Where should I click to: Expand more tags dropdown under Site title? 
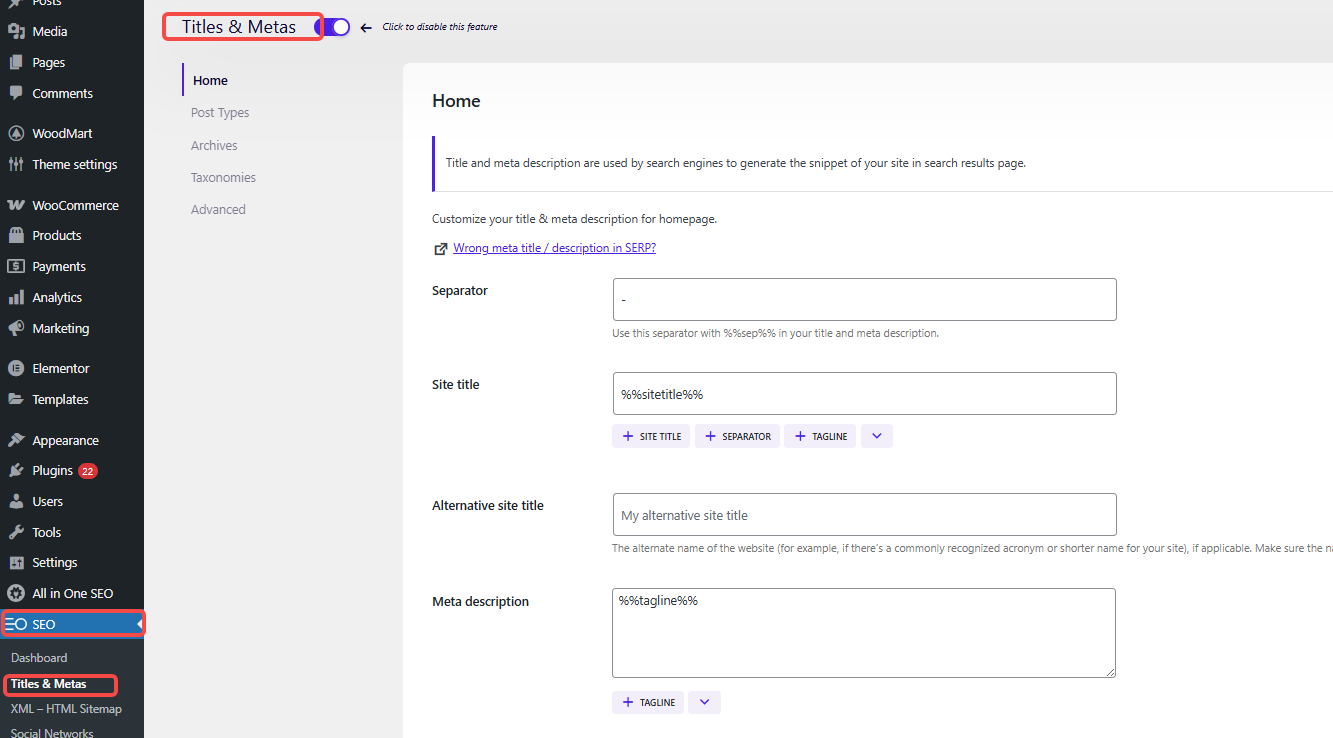(x=876, y=436)
